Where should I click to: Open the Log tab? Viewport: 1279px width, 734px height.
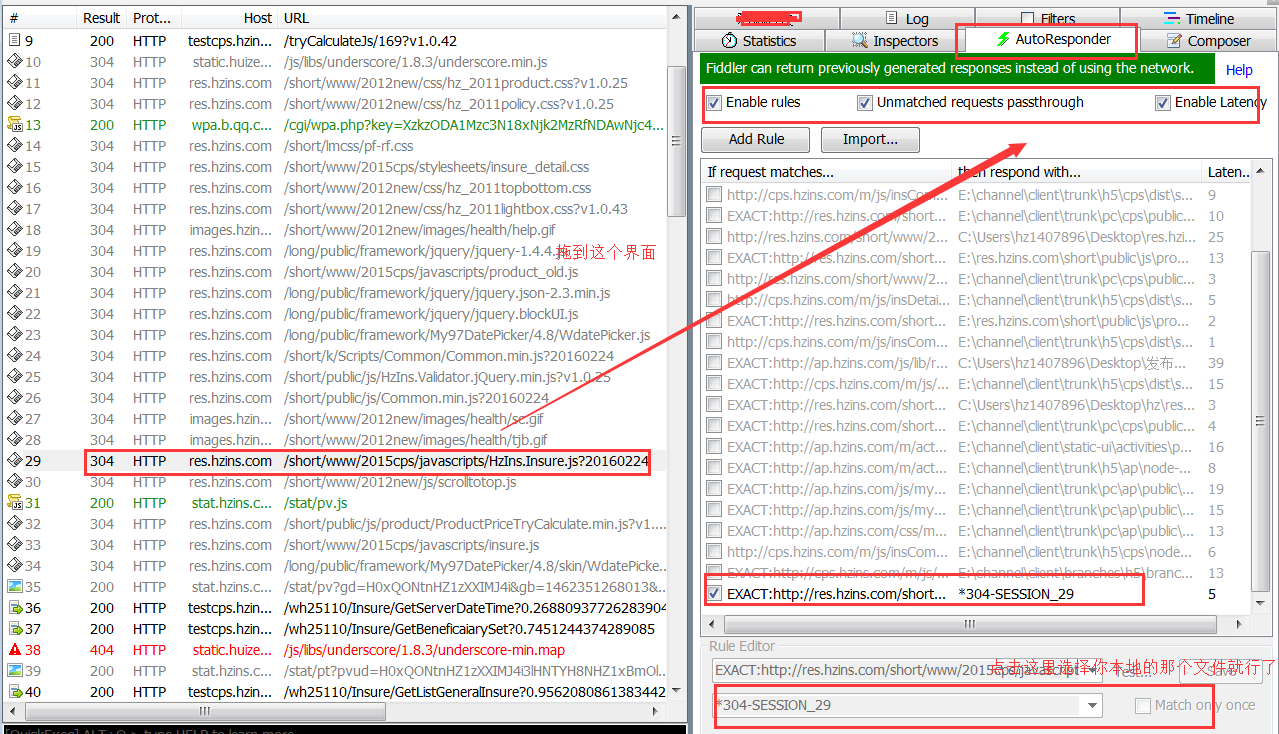pos(906,19)
